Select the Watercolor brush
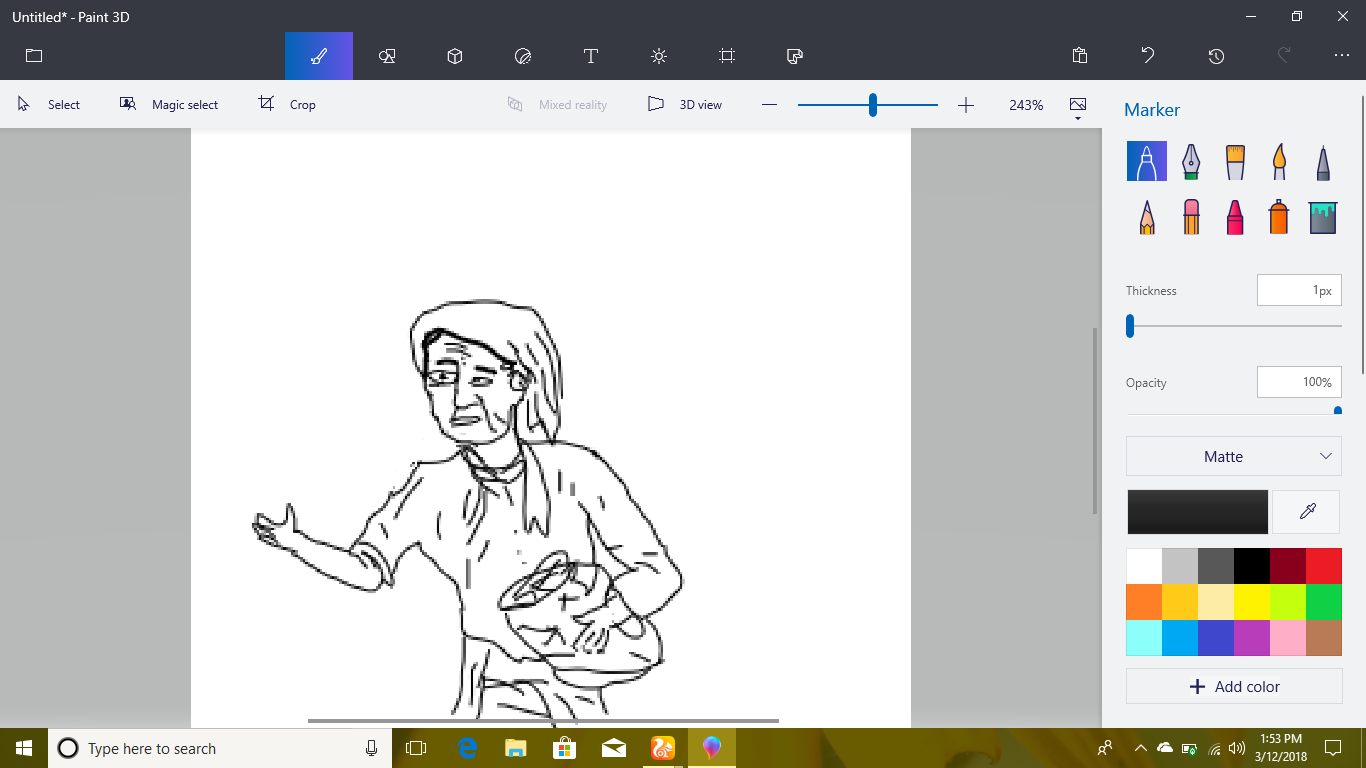Viewport: 1366px width, 768px height. click(1279, 161)
